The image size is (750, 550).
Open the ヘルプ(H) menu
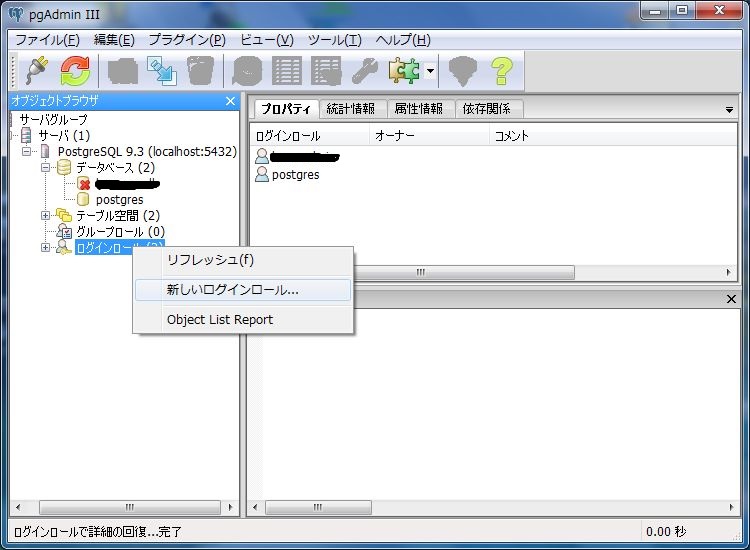(403, 40)
